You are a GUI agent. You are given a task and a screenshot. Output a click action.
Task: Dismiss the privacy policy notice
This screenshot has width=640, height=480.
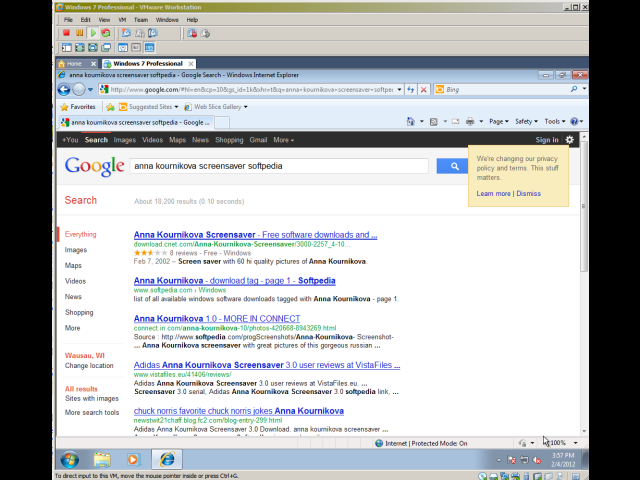coord(529,193)
